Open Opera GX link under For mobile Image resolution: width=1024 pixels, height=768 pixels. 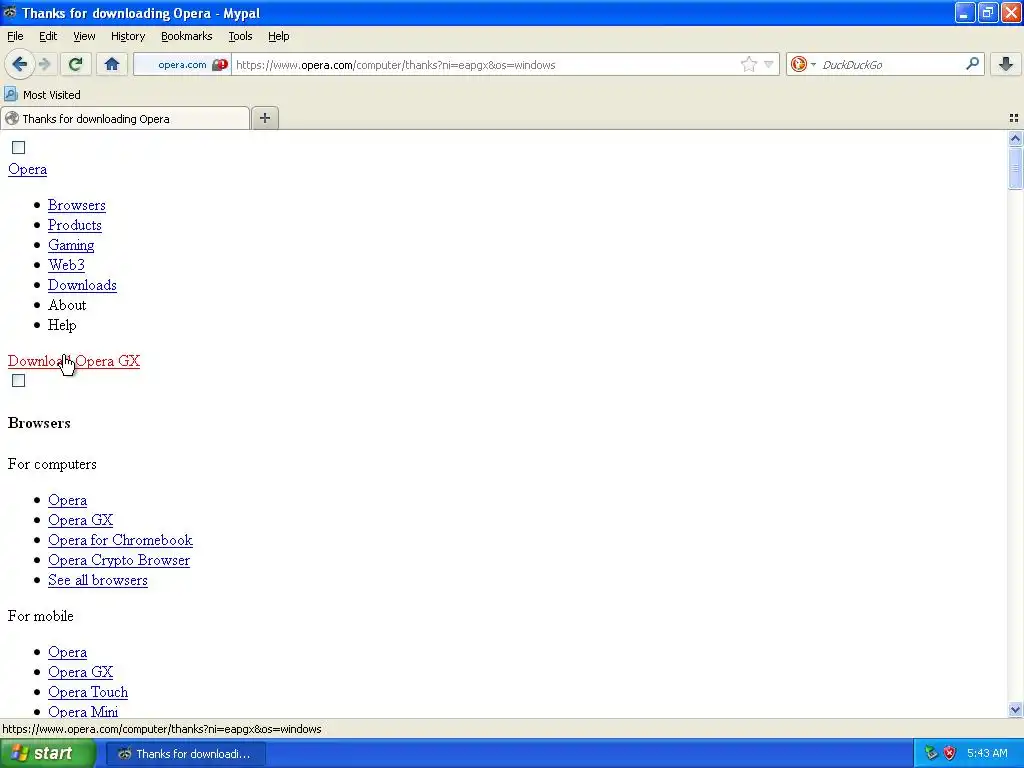coord(80,673)
